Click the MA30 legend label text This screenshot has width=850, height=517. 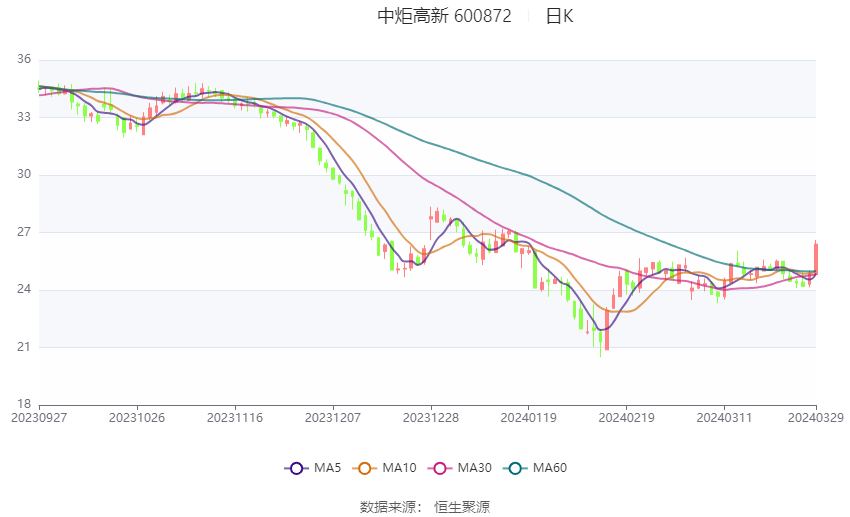tap(474, 468)
